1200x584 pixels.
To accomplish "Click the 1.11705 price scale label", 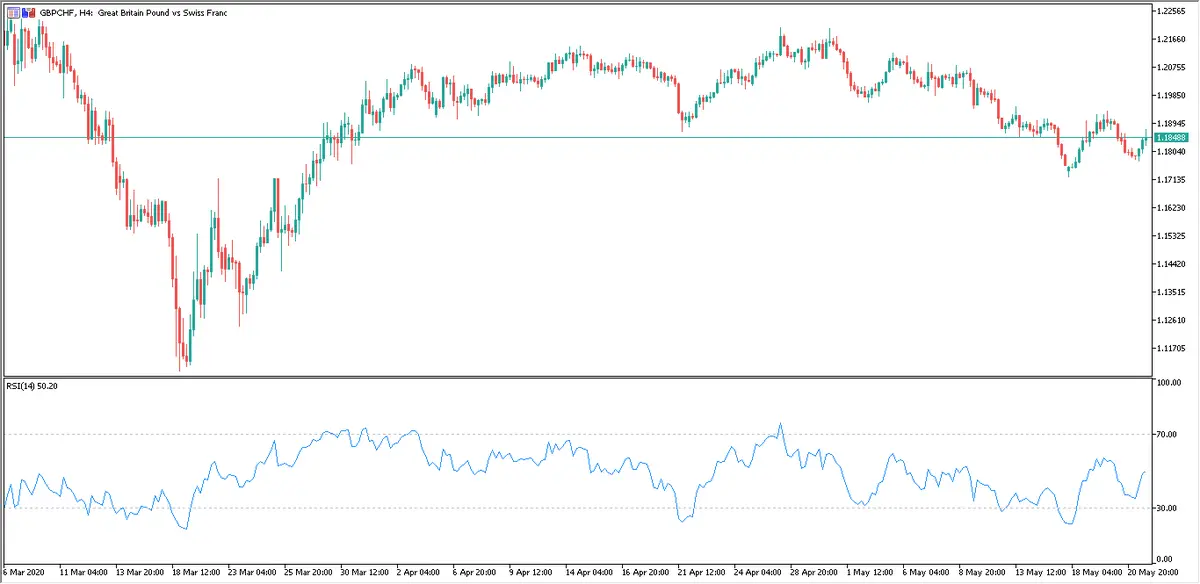I will click(1170, 348).
